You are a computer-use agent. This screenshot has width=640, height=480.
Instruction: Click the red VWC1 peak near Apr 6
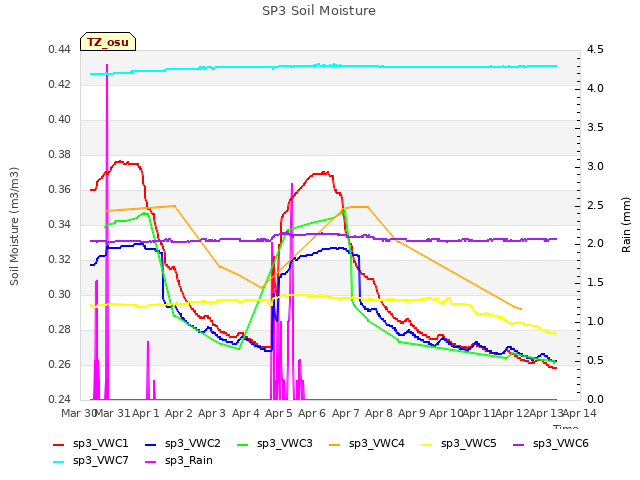(x=325, y=173)
